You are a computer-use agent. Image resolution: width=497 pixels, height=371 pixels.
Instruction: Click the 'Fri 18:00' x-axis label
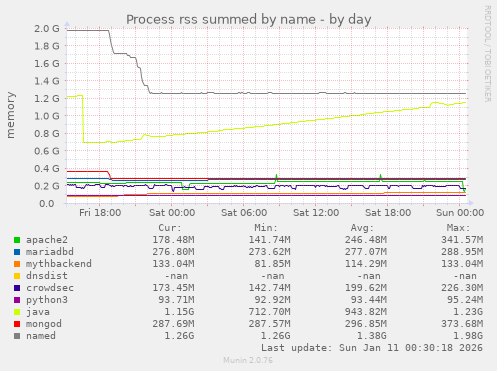[x=100, y=213]
